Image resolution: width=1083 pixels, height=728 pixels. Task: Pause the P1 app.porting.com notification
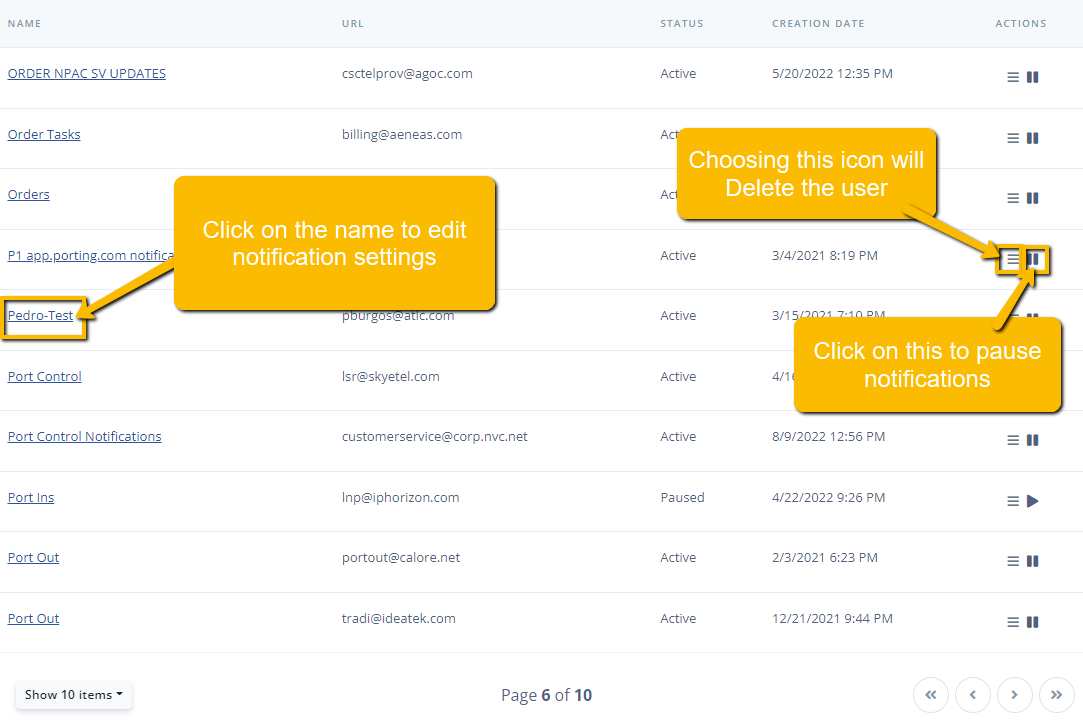click(1036, 259)
